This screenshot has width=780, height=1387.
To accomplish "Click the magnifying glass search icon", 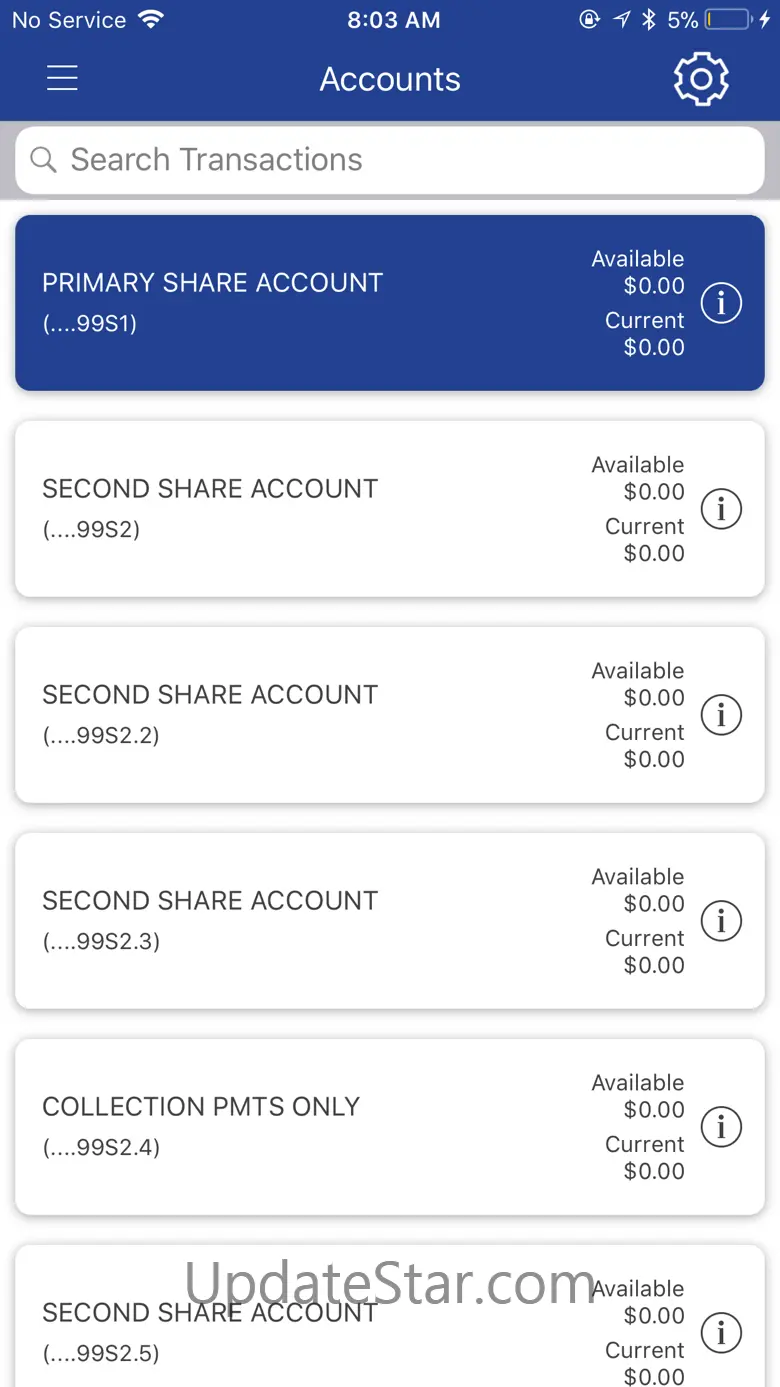I will [43, 160].
